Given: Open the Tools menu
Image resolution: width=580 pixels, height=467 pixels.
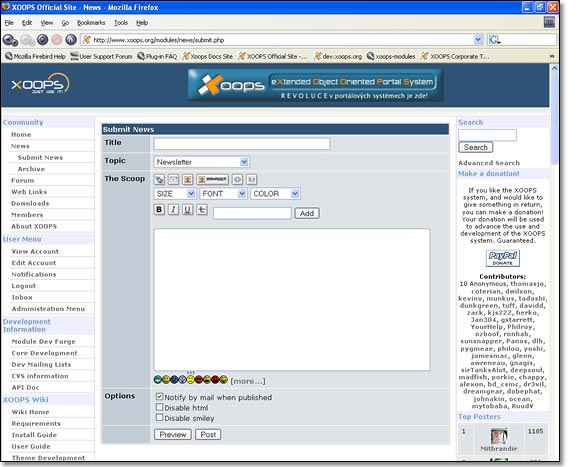Looking at the screenshot, I should point(121,23).
